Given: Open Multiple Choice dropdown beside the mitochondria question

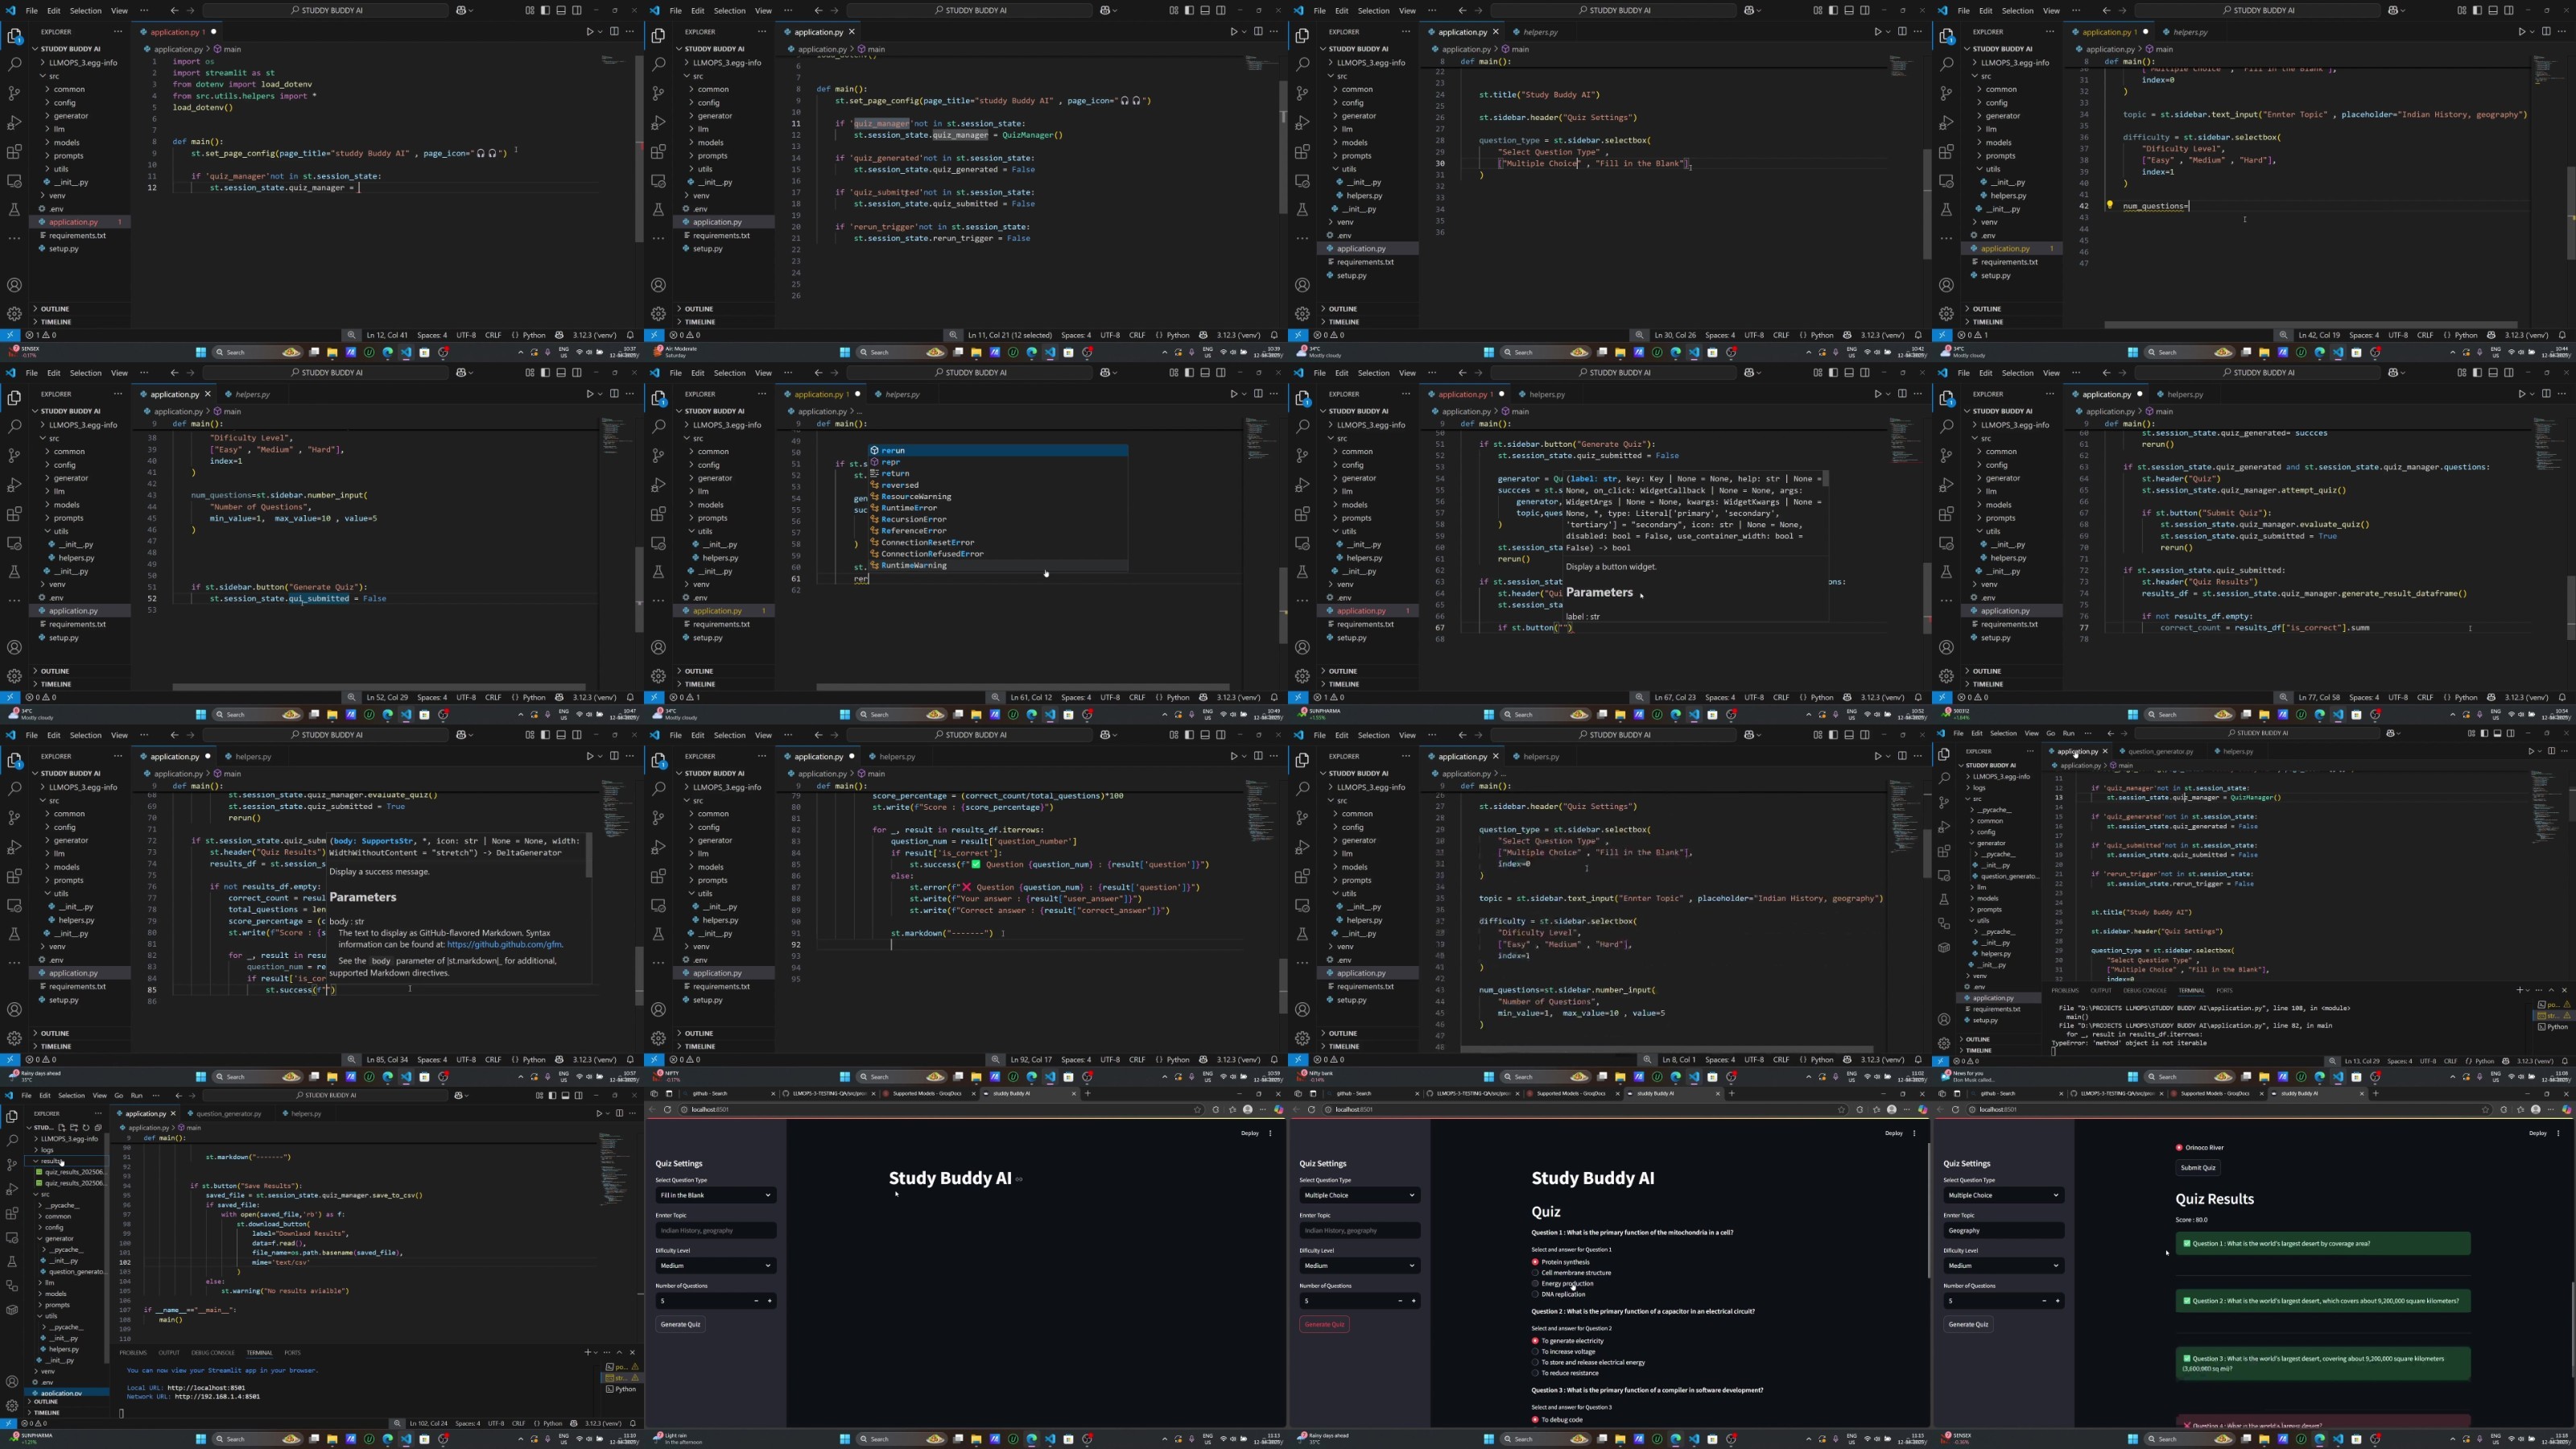Looking at the screenshot, I should point(1361,1195).
